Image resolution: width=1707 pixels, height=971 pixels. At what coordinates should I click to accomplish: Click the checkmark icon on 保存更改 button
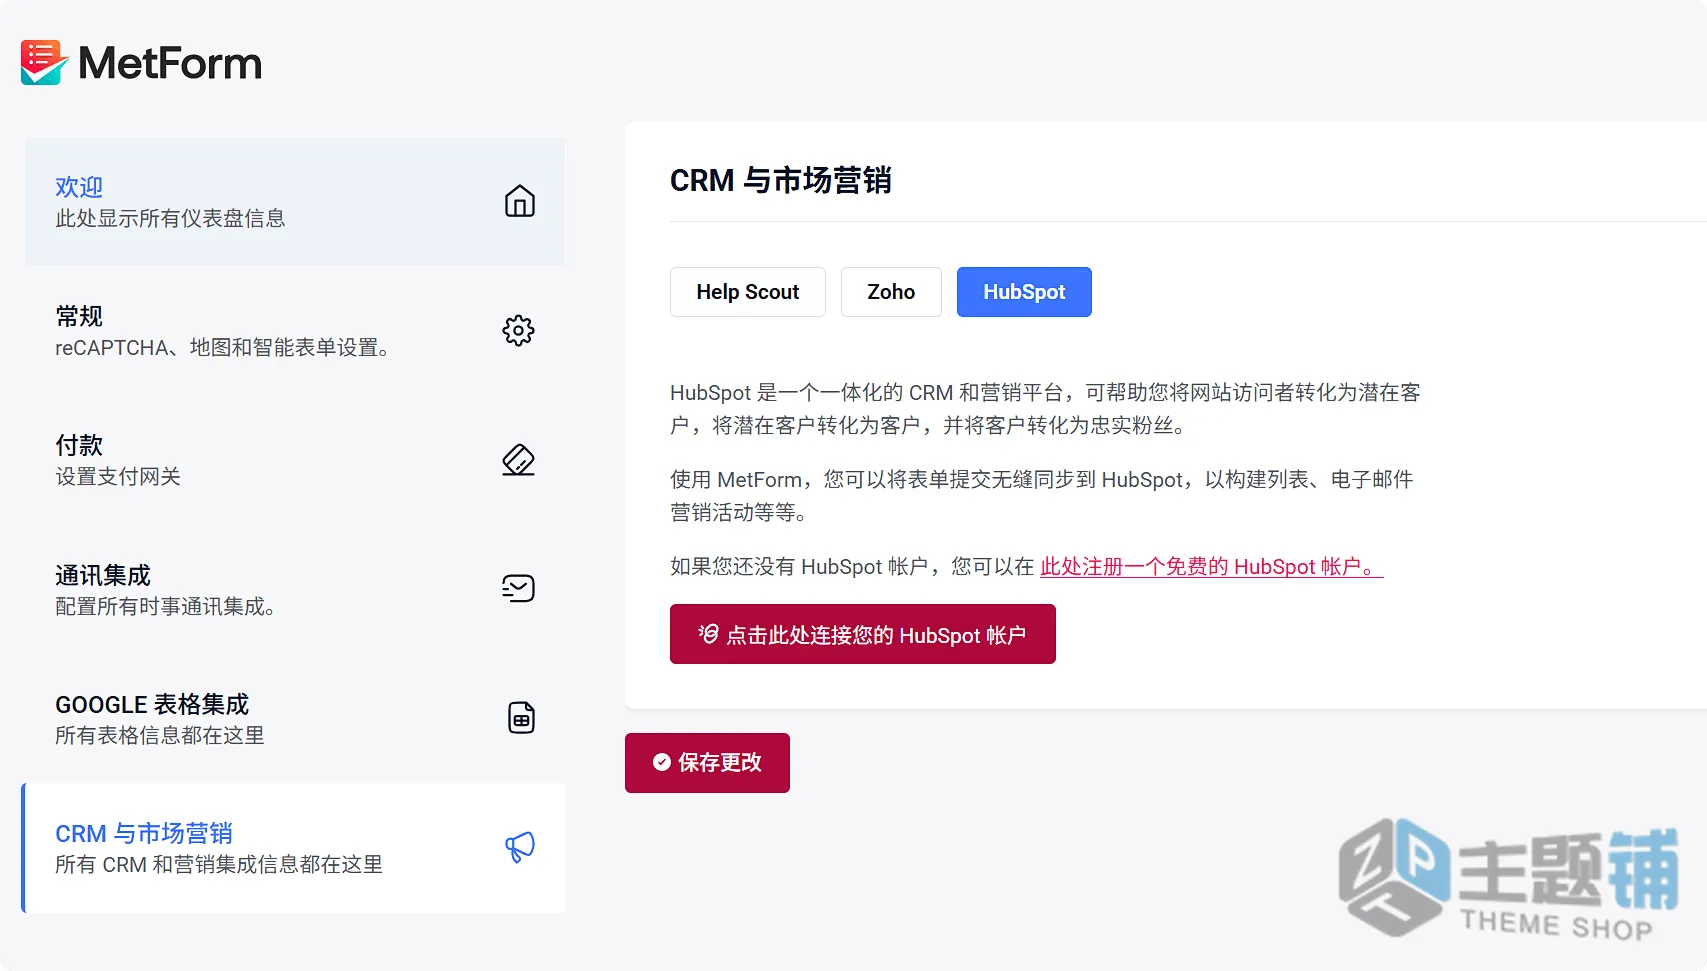[x=661, y=762]
